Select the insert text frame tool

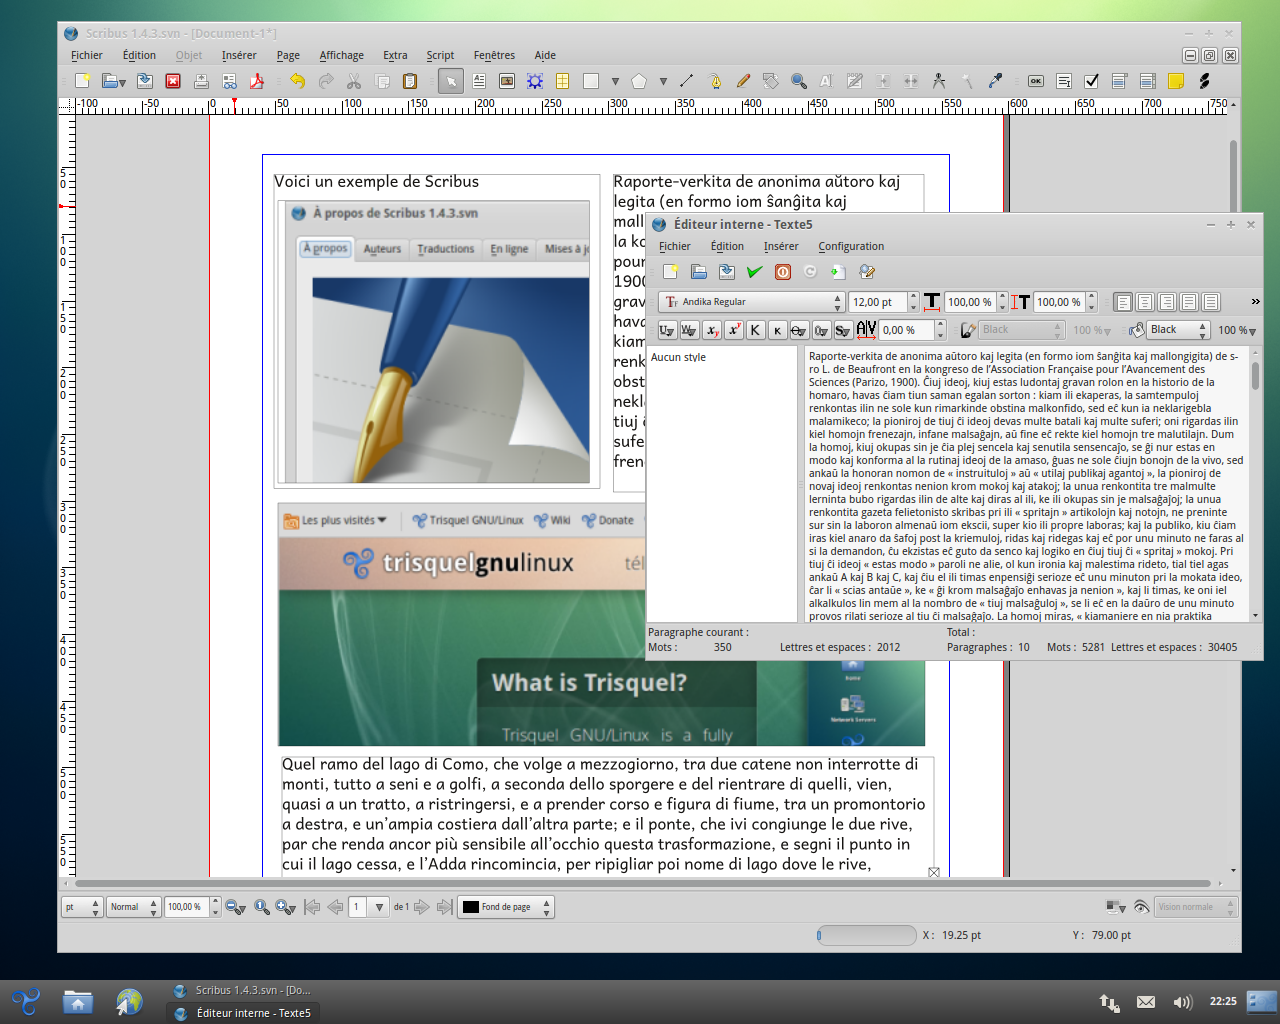pyautogui.click(x=479, y=81)
